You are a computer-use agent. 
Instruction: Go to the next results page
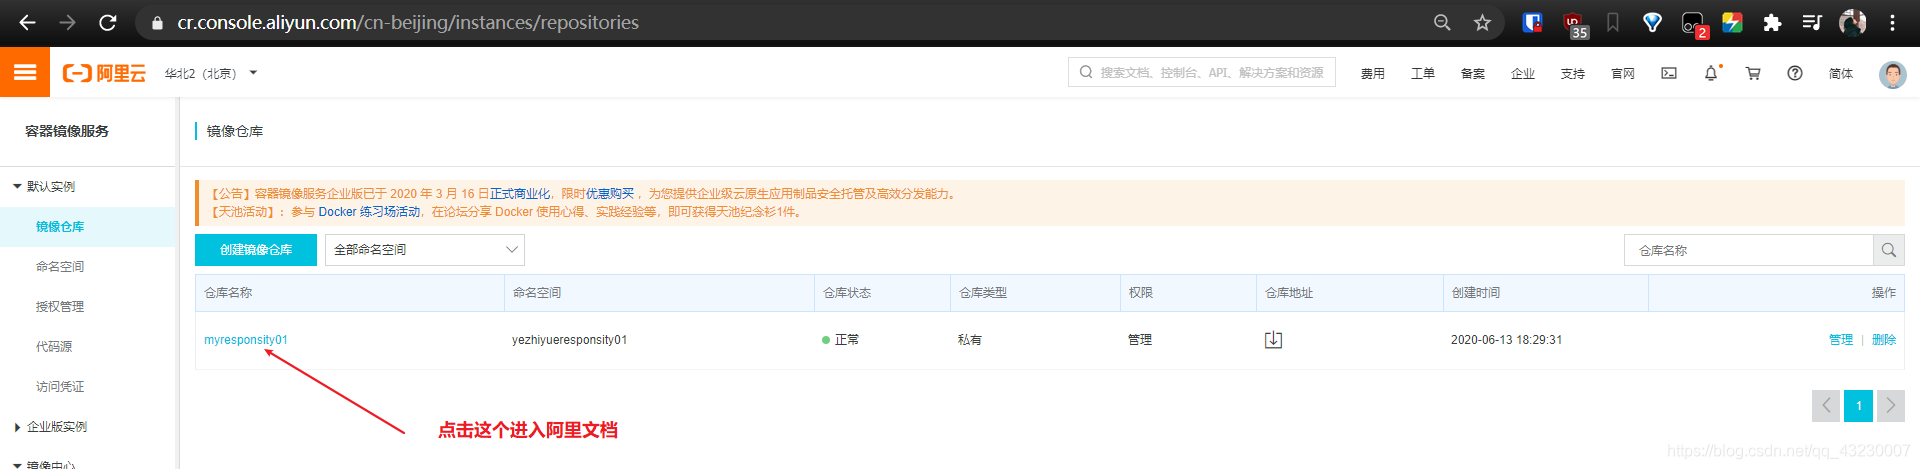(1891, 405)
